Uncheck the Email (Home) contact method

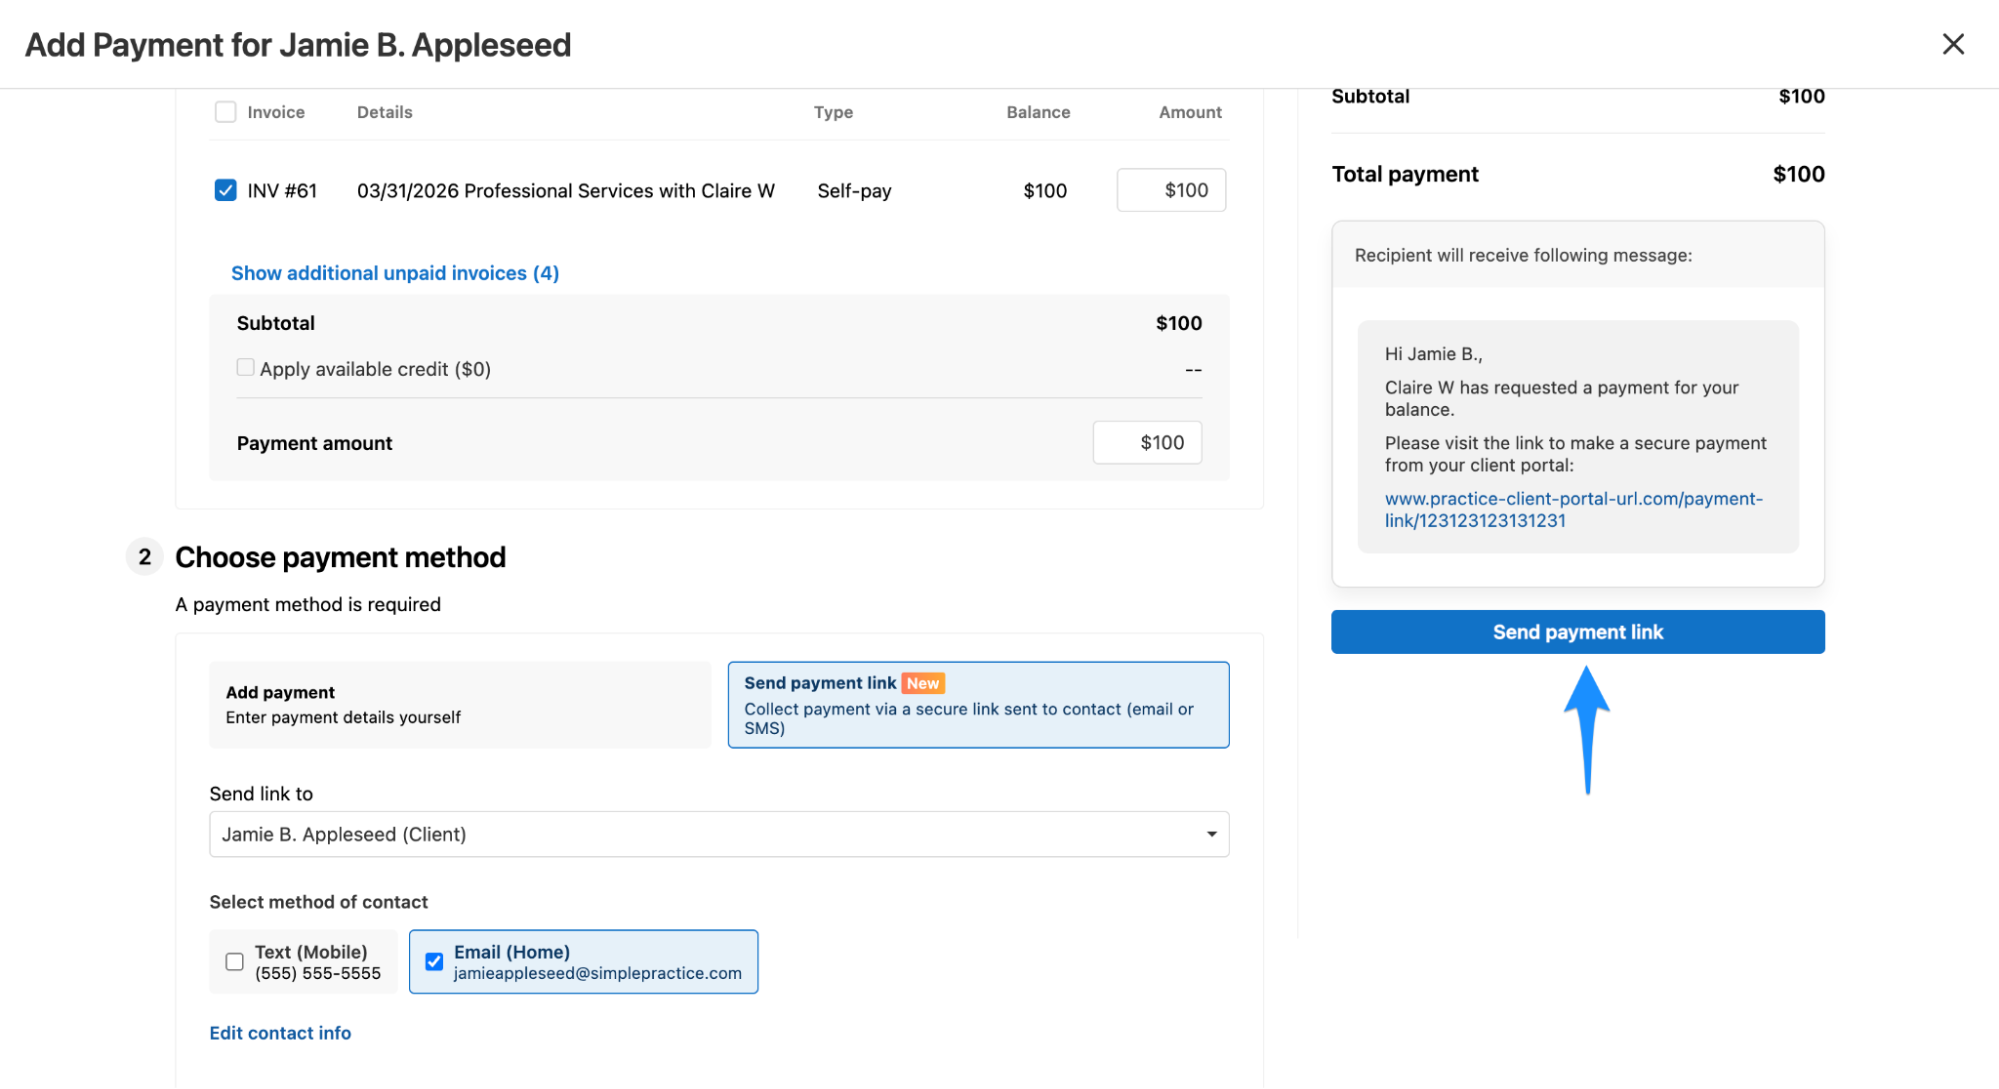coord(434,962)
